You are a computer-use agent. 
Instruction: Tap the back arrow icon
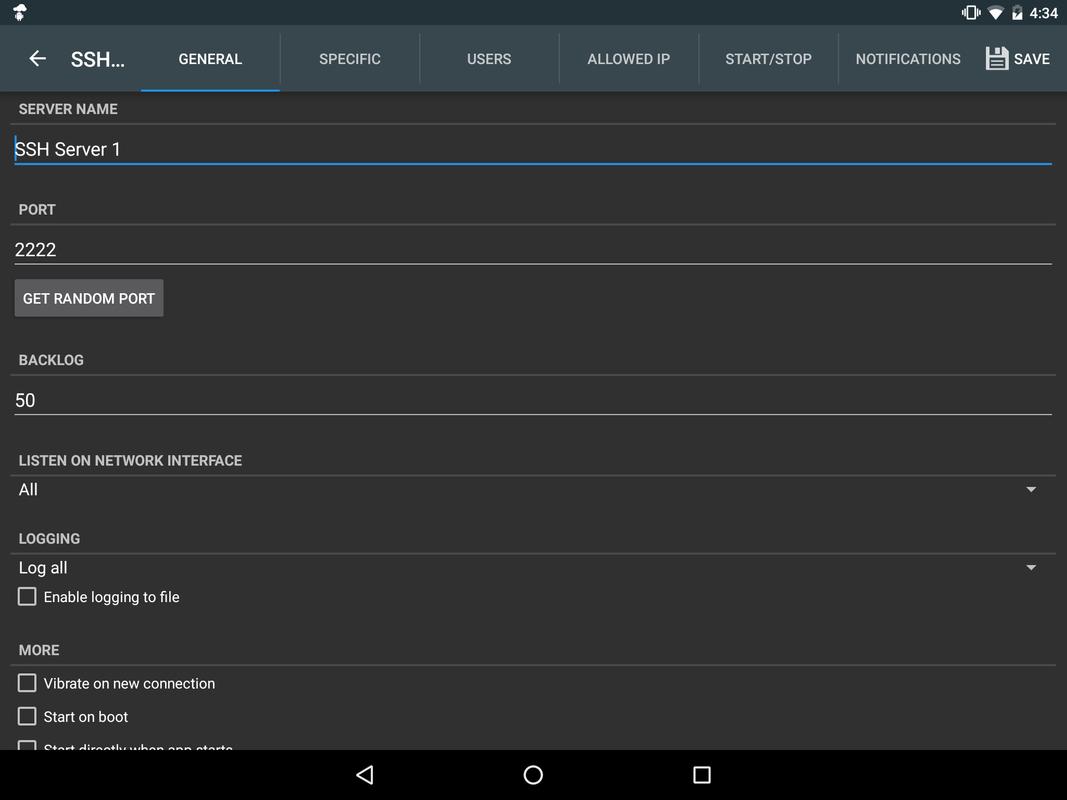[37, 59]
